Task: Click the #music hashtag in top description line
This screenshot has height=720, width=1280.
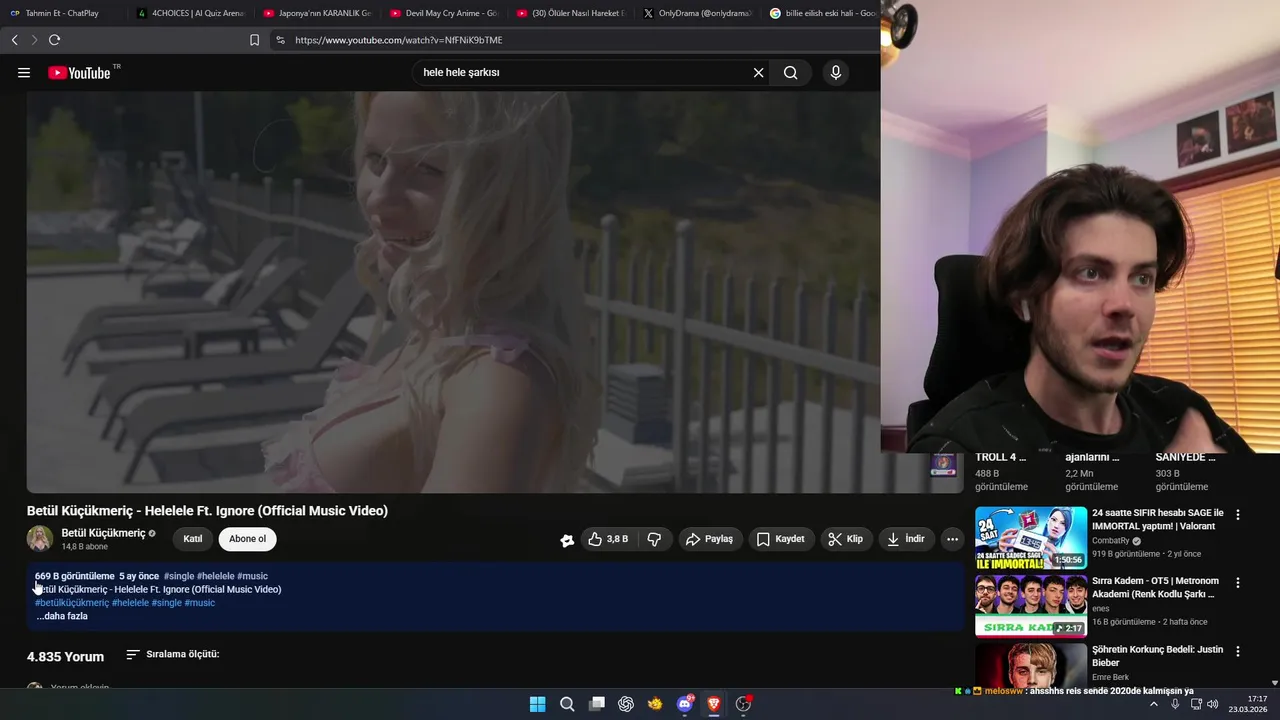Action: tap(253, 576)
